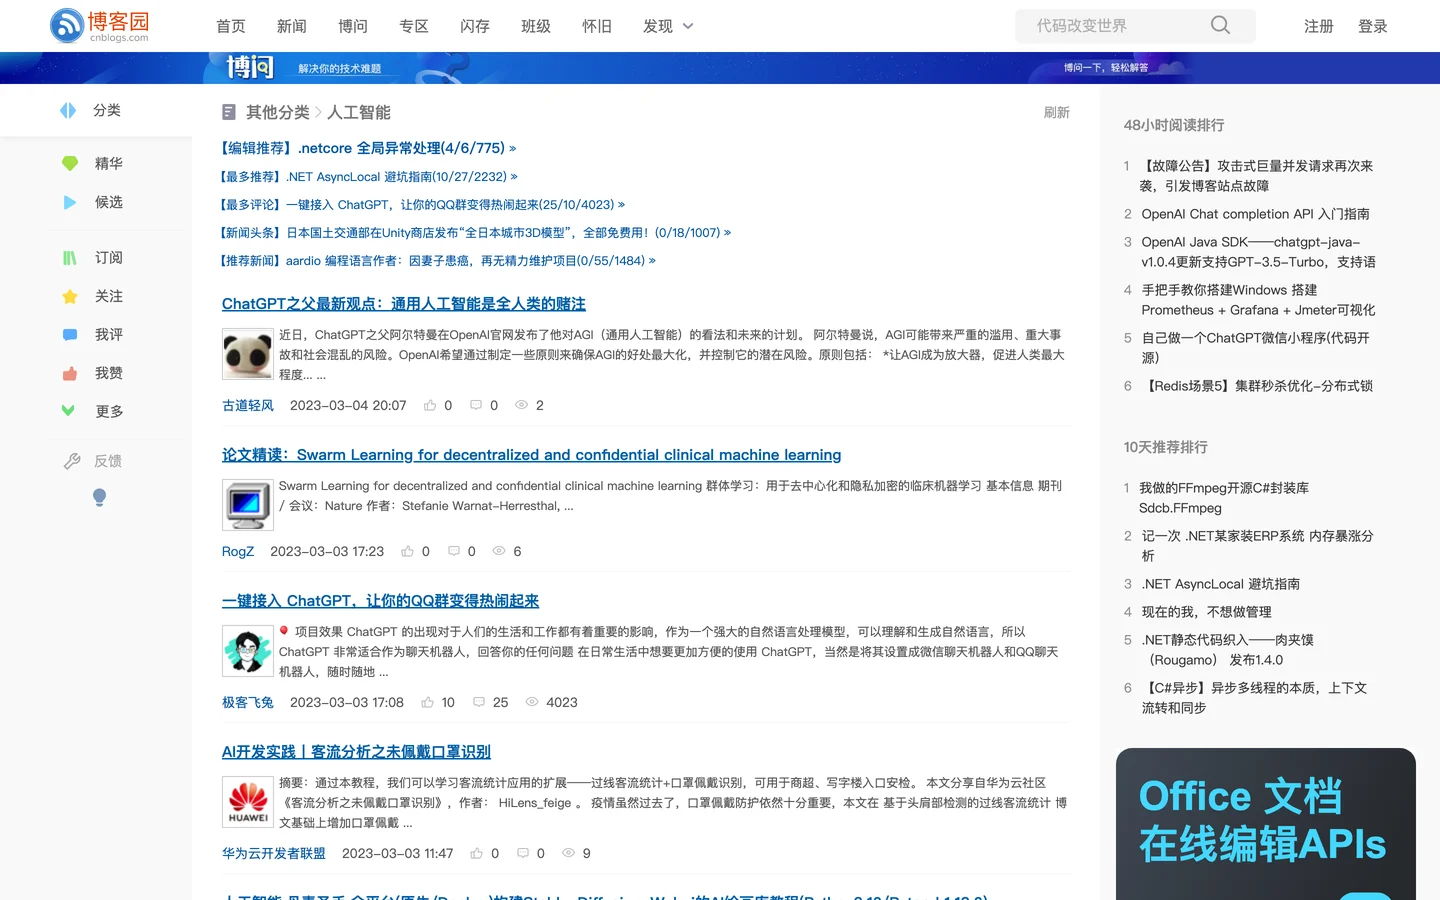The image size is (1440, 900).
Task: Click the 注册 link
Action: click(1319, 26)
